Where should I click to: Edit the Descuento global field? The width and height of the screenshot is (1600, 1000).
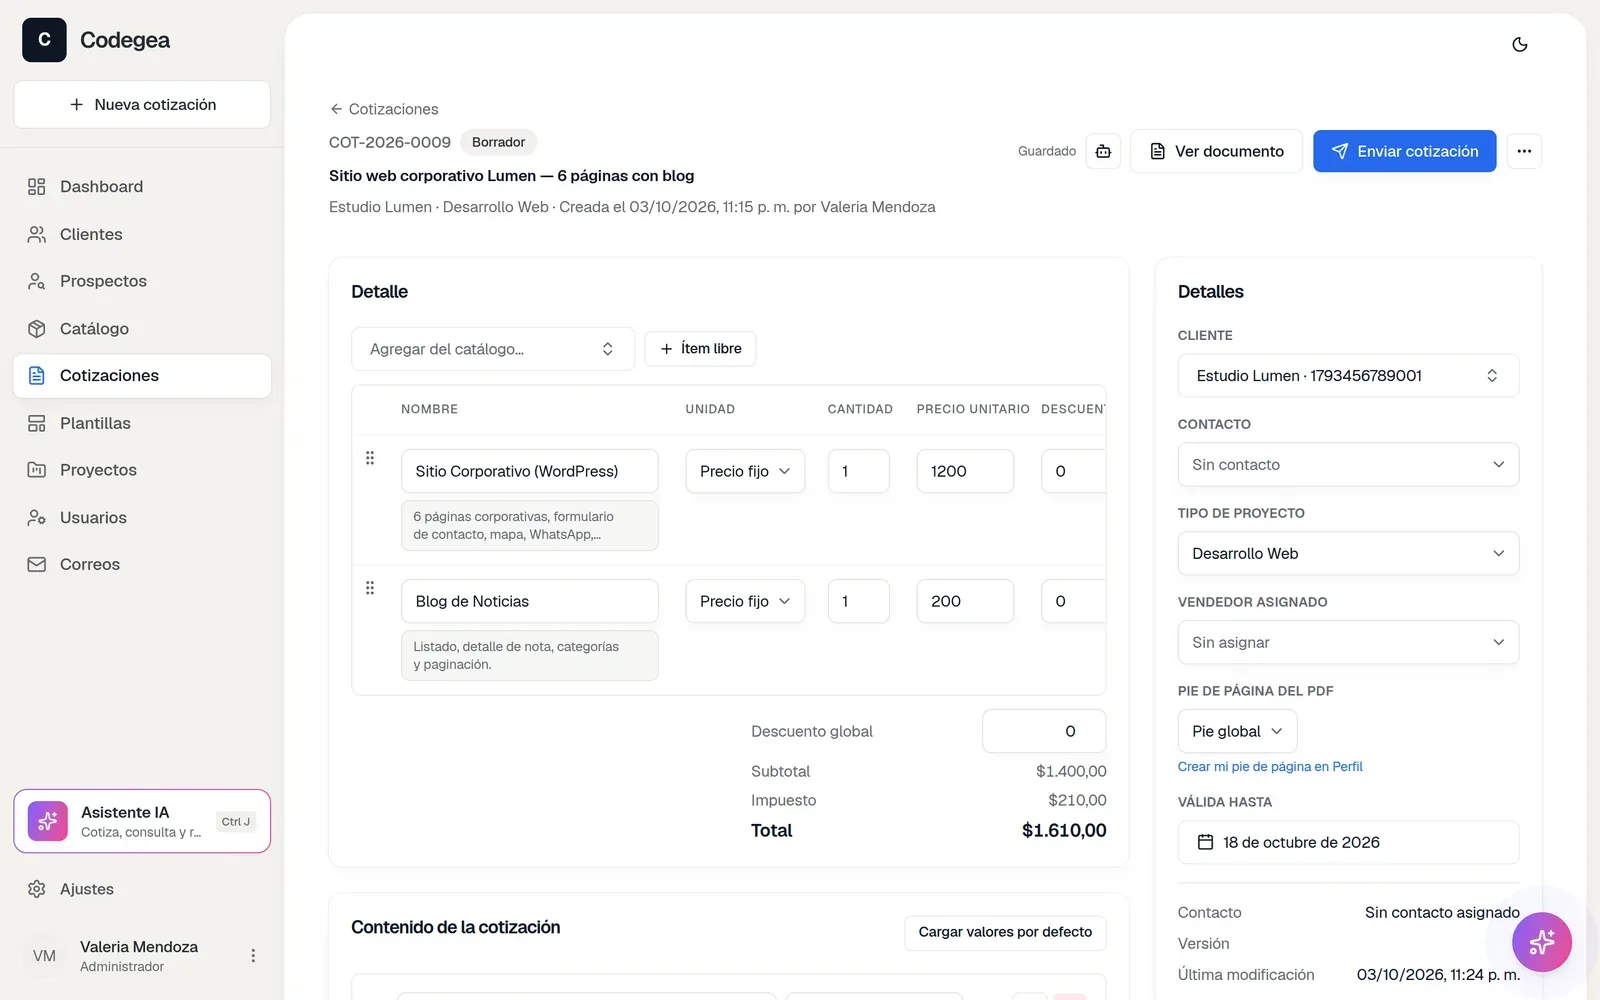(x=1044, y=731)
